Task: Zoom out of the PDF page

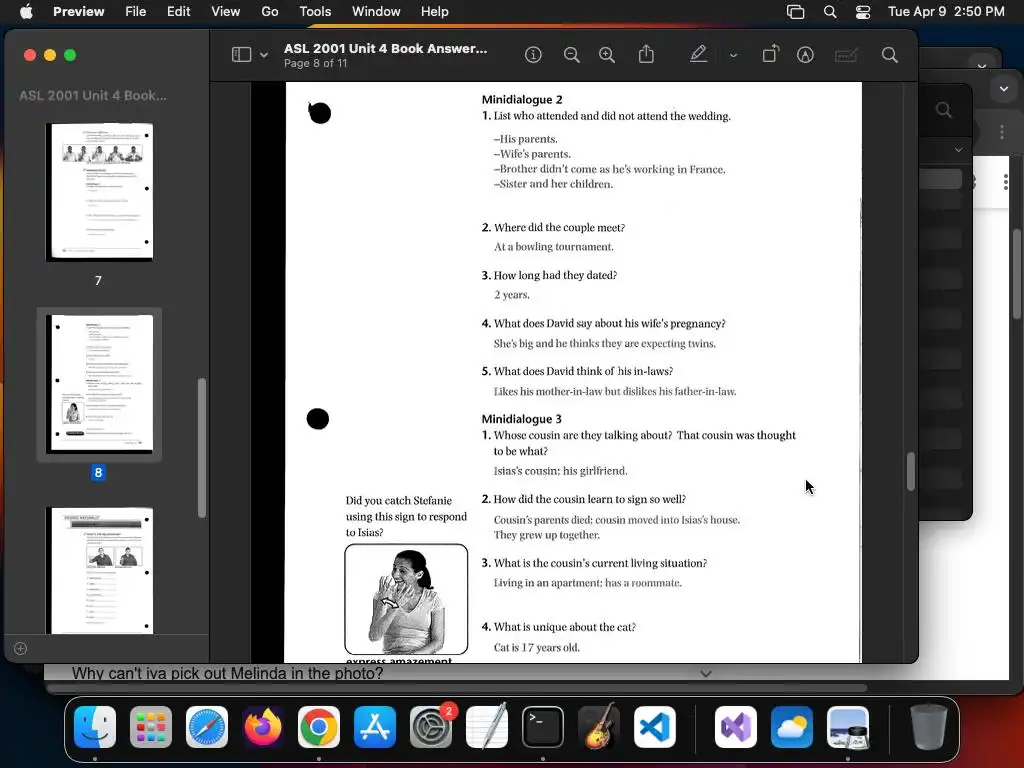Action: [571, 55]
